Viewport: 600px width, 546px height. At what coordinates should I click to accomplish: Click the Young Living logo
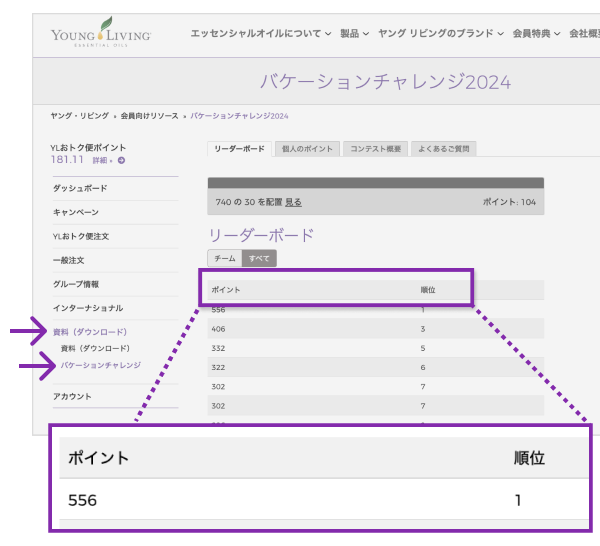[x=101, y=35]
